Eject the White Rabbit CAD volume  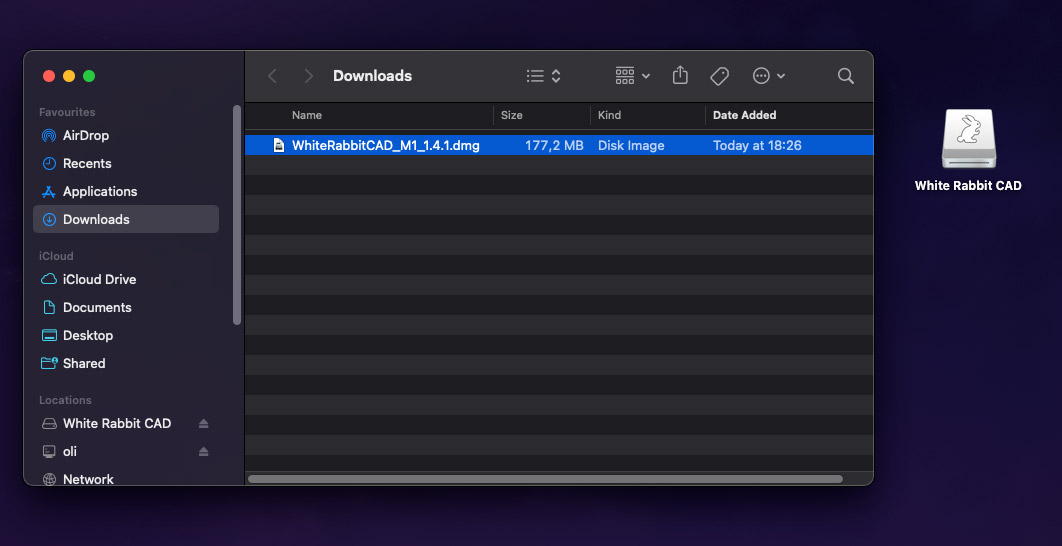click(204, 423)
